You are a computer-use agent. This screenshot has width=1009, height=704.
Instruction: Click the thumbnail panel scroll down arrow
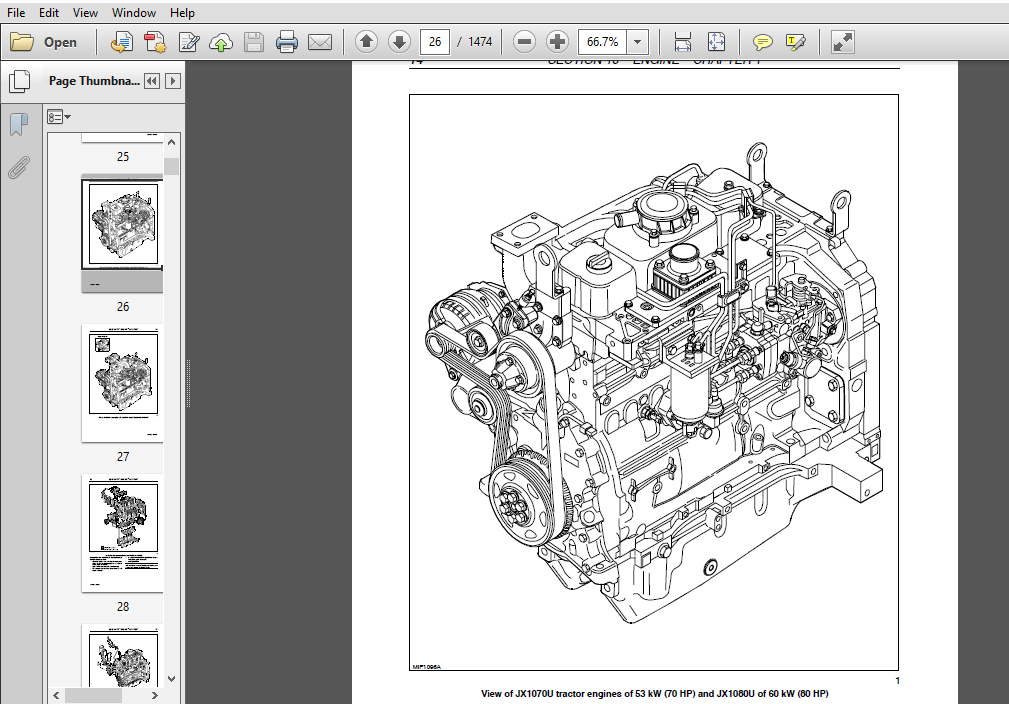coord(171,678)
